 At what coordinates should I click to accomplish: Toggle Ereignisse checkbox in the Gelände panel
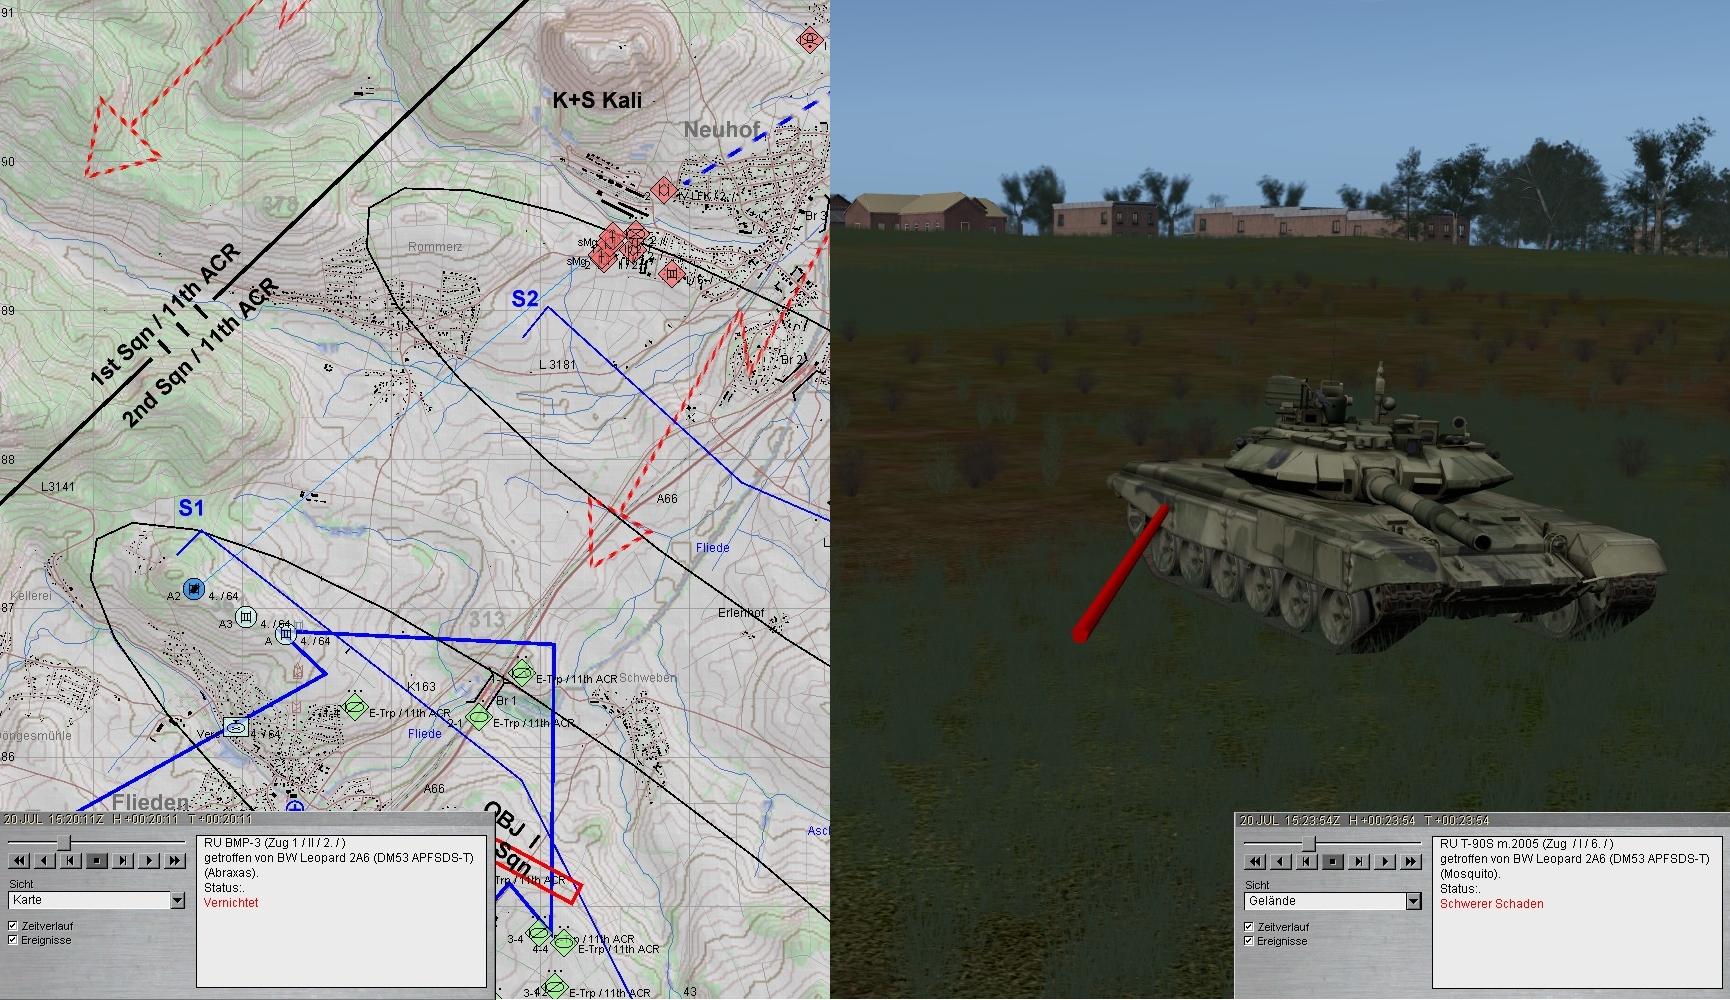click(1248, 941)
